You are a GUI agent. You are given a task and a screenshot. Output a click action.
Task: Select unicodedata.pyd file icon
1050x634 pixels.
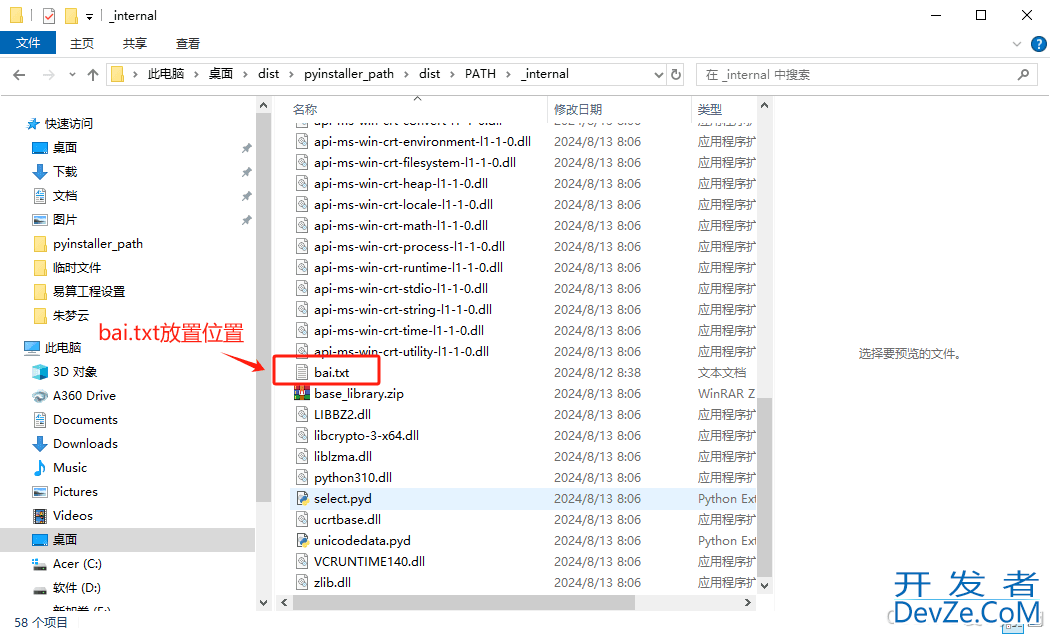(x=302, y=540)
